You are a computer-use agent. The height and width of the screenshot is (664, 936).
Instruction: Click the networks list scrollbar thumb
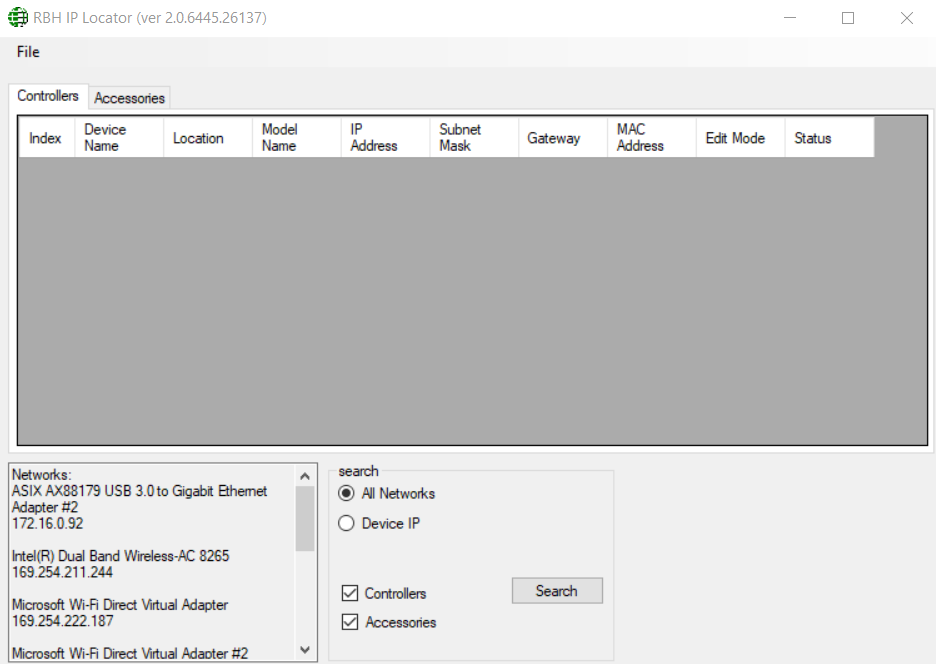click(x=305, y=518)
